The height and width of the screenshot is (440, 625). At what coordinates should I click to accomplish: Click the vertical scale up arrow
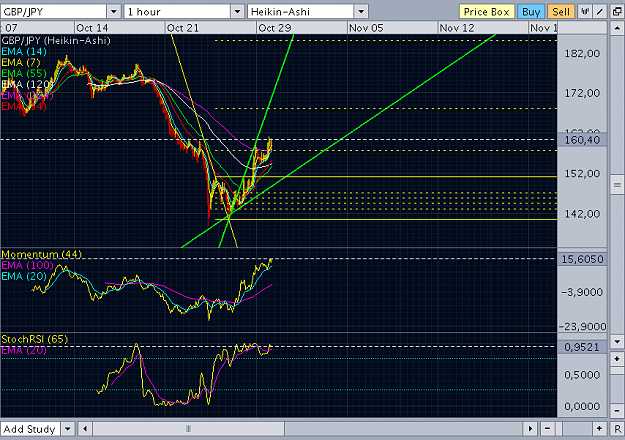point(617,28)
